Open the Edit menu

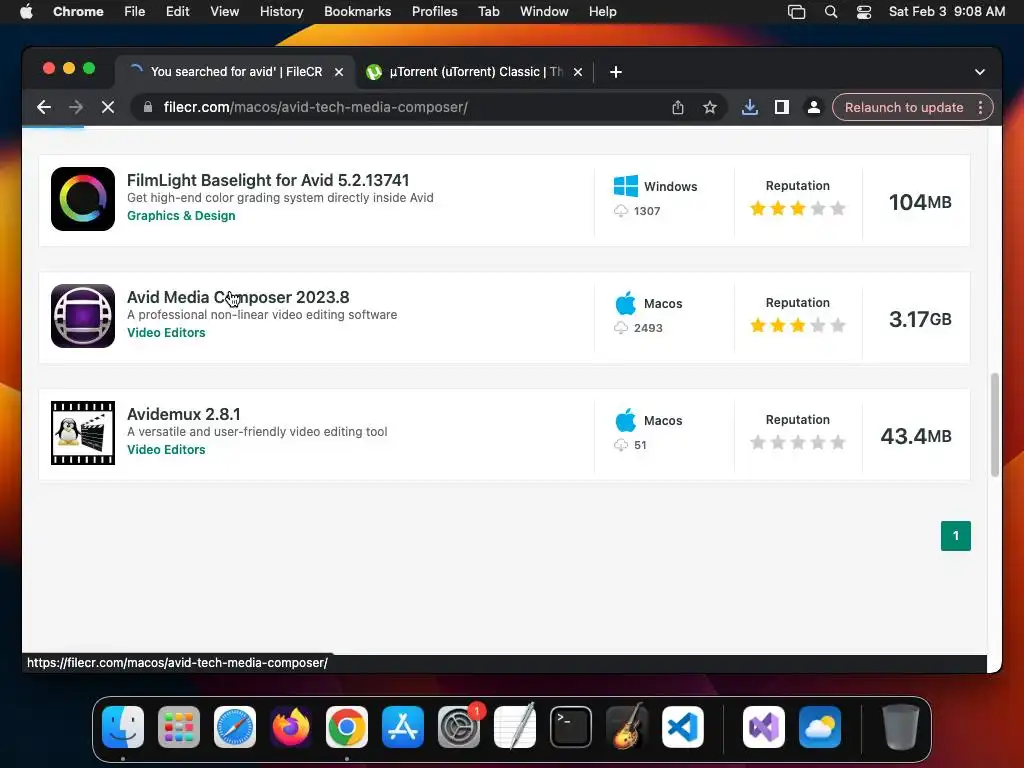(177, 12)
